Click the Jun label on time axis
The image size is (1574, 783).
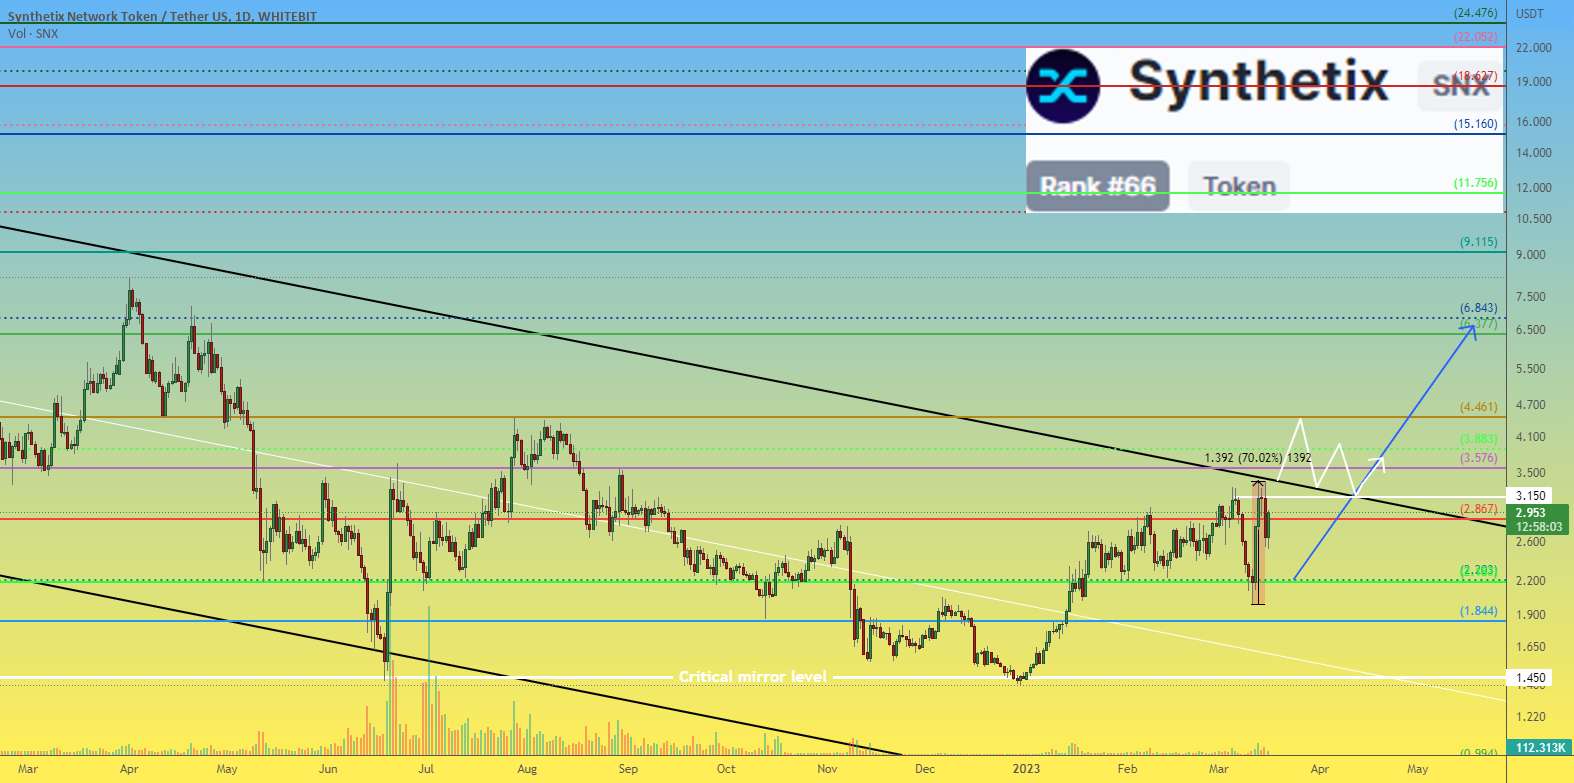328,769
